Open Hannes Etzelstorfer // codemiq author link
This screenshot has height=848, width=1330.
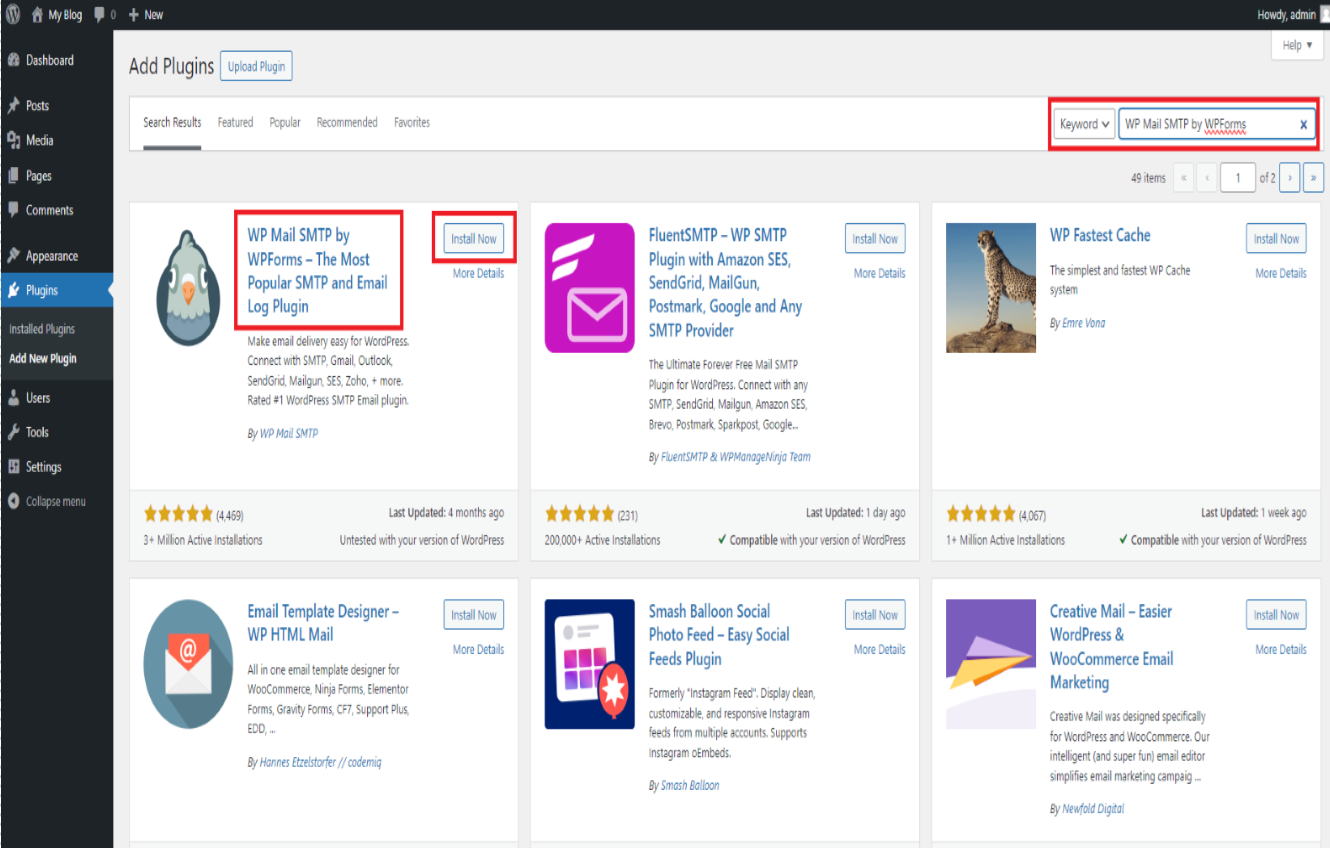click(321, 762)
